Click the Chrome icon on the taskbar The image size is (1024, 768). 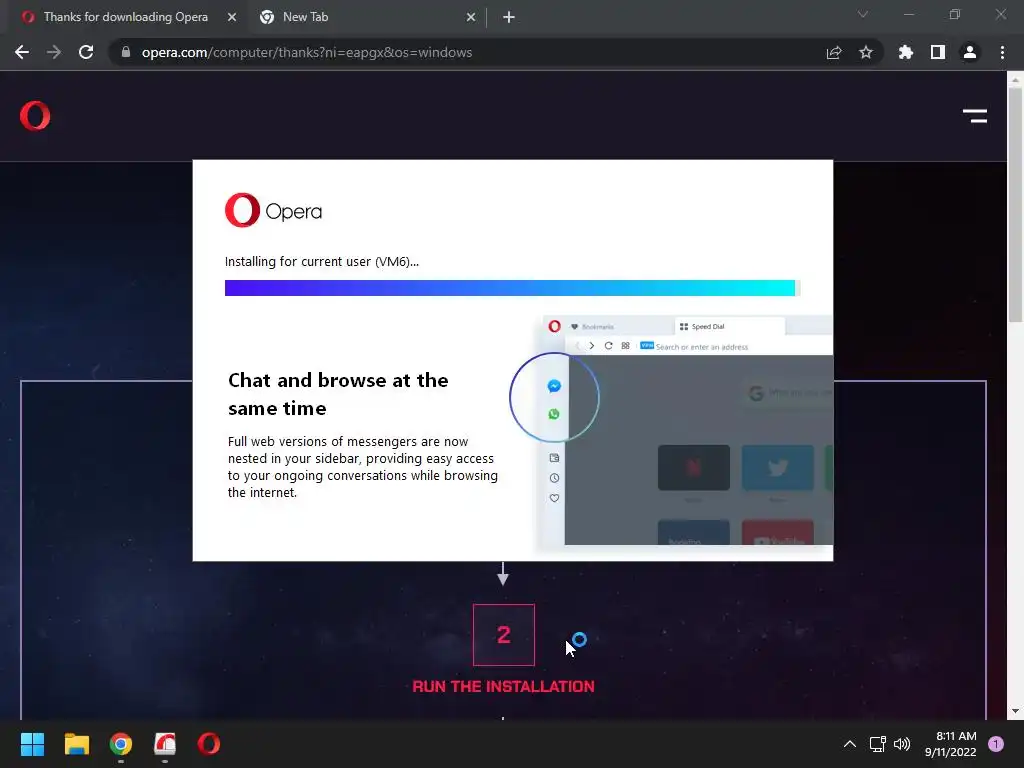(121, 744)
